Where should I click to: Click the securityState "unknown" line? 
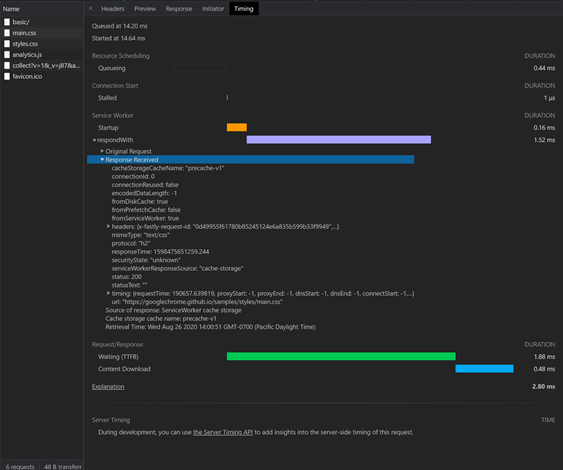146,260
